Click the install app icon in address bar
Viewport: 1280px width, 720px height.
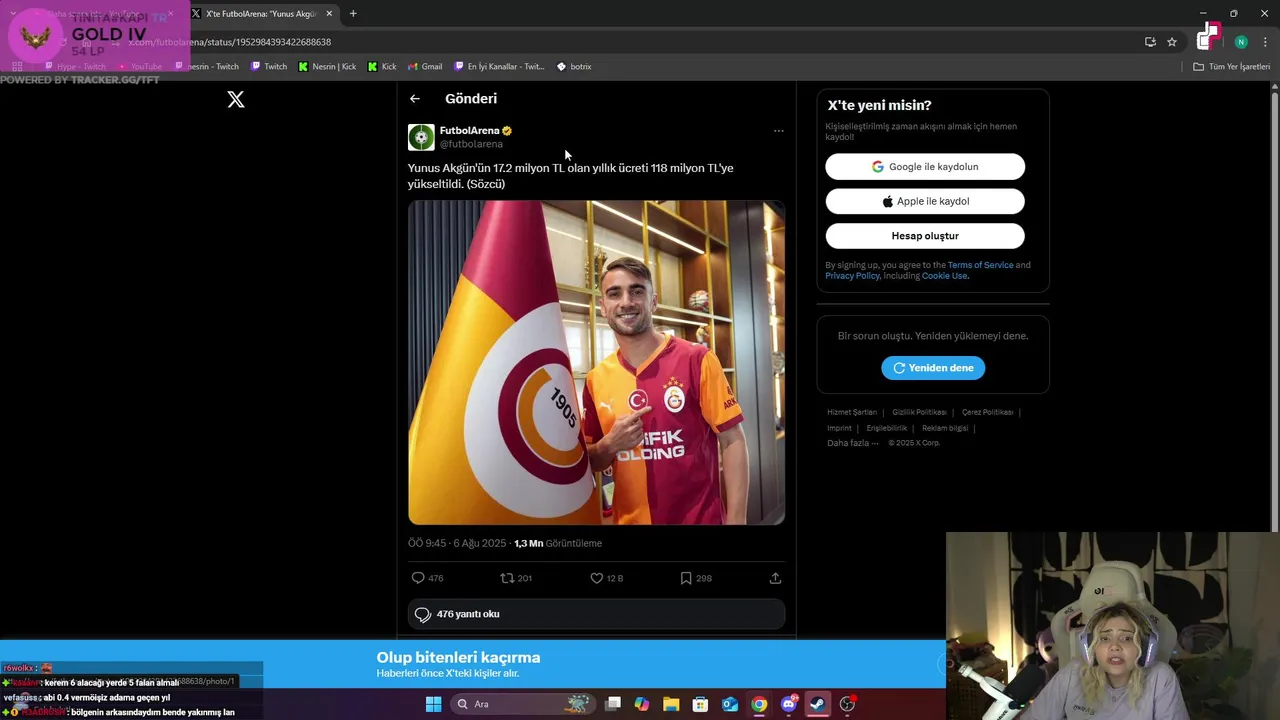(1150, 42)
